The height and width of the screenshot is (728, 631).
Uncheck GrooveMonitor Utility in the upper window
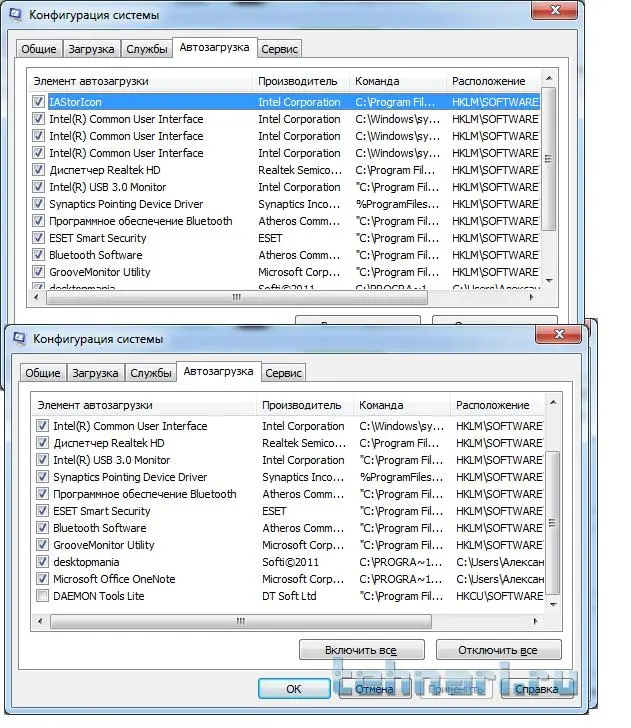(x=39, y=272)
